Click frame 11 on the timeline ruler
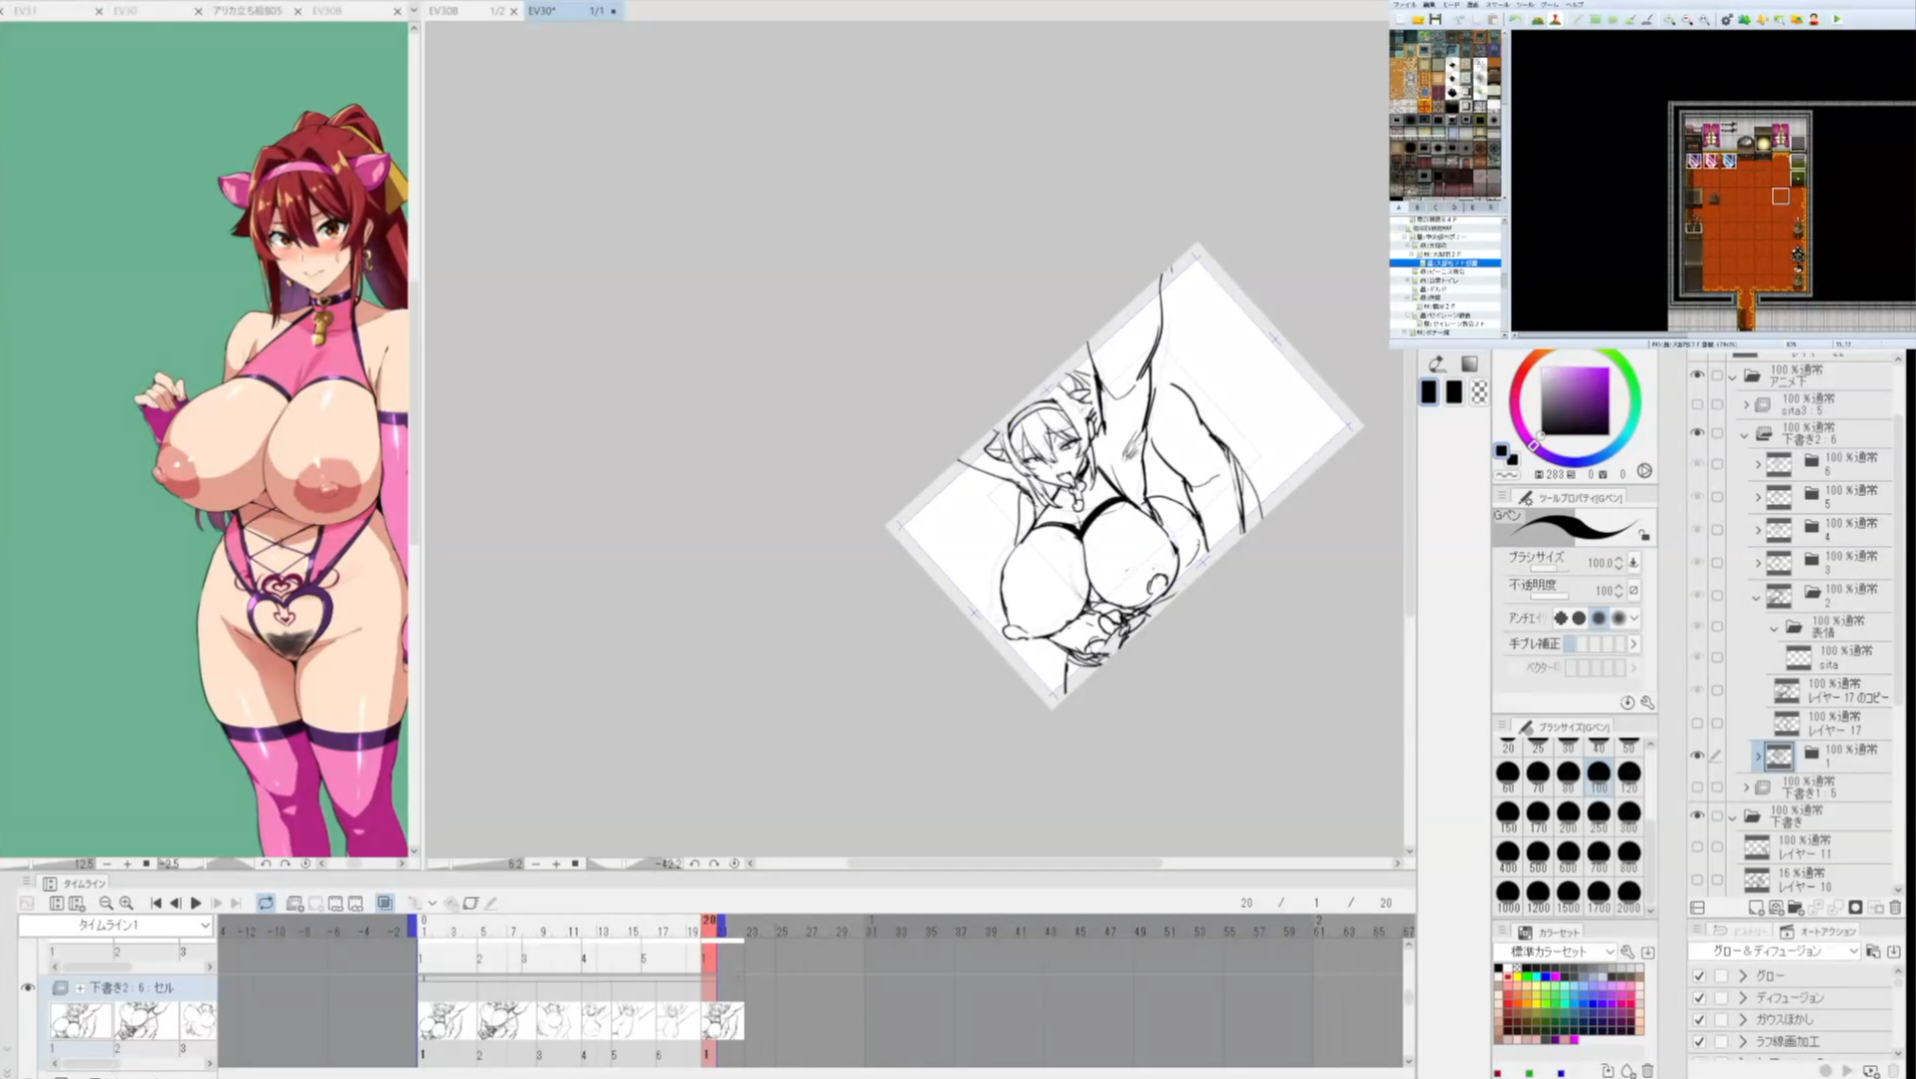This screenshot has height=1079, width=1916. click(573, 931)
